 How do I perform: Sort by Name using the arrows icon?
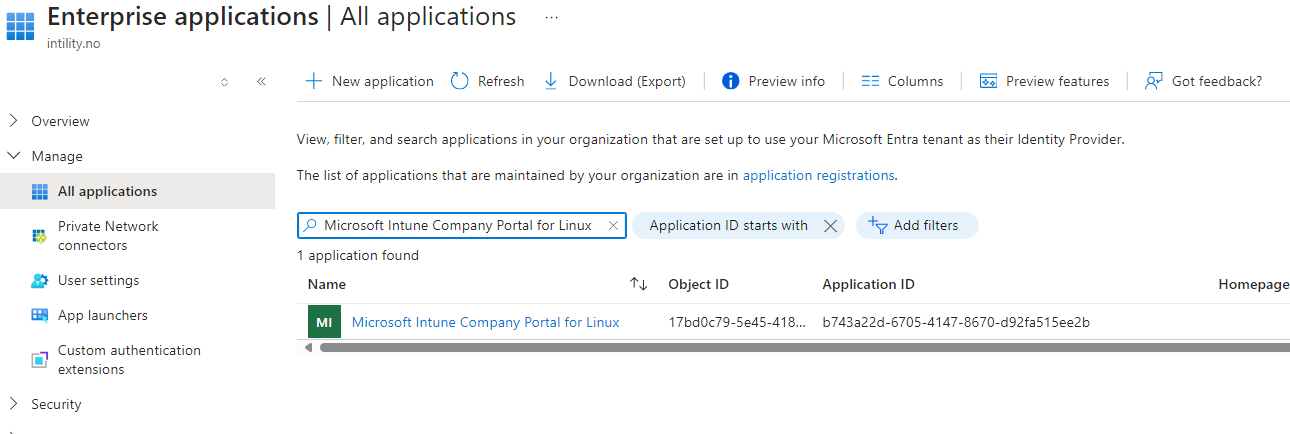[x=639, y=285]
